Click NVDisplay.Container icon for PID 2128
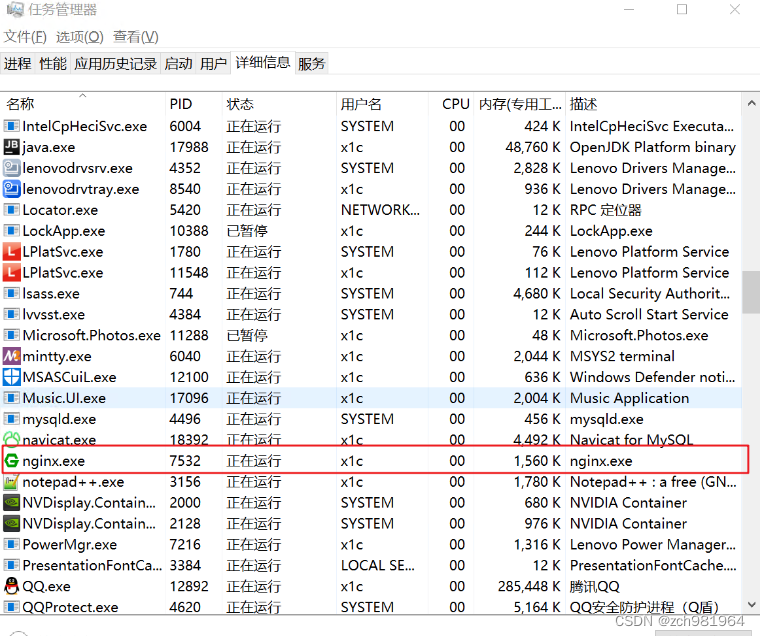760x636 pixels. 11,524
